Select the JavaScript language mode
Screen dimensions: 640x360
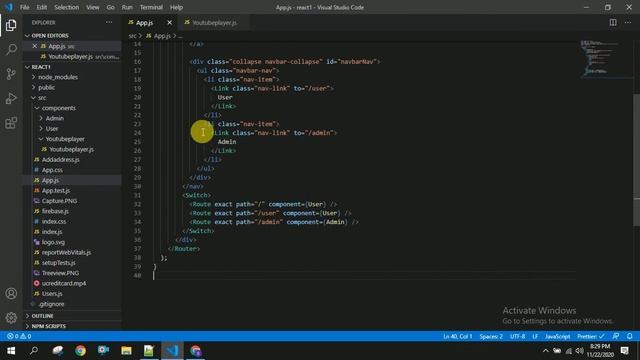tap(558, 336)
